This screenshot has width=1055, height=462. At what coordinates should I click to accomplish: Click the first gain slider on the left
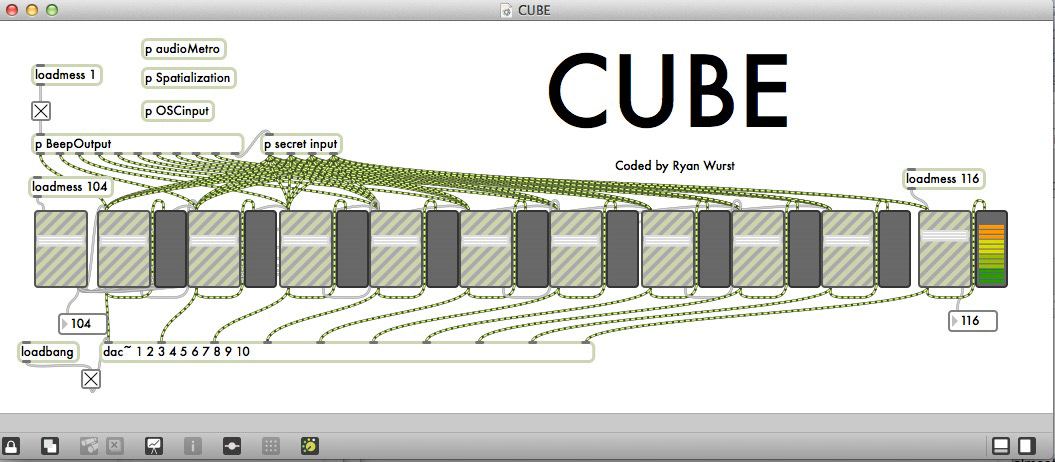61,249
